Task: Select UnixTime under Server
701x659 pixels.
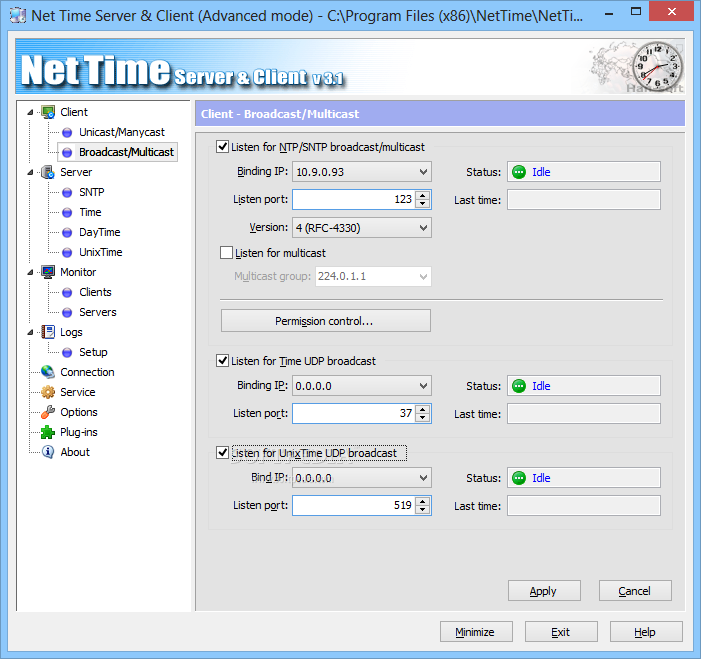Action: (x=101, y=253)
